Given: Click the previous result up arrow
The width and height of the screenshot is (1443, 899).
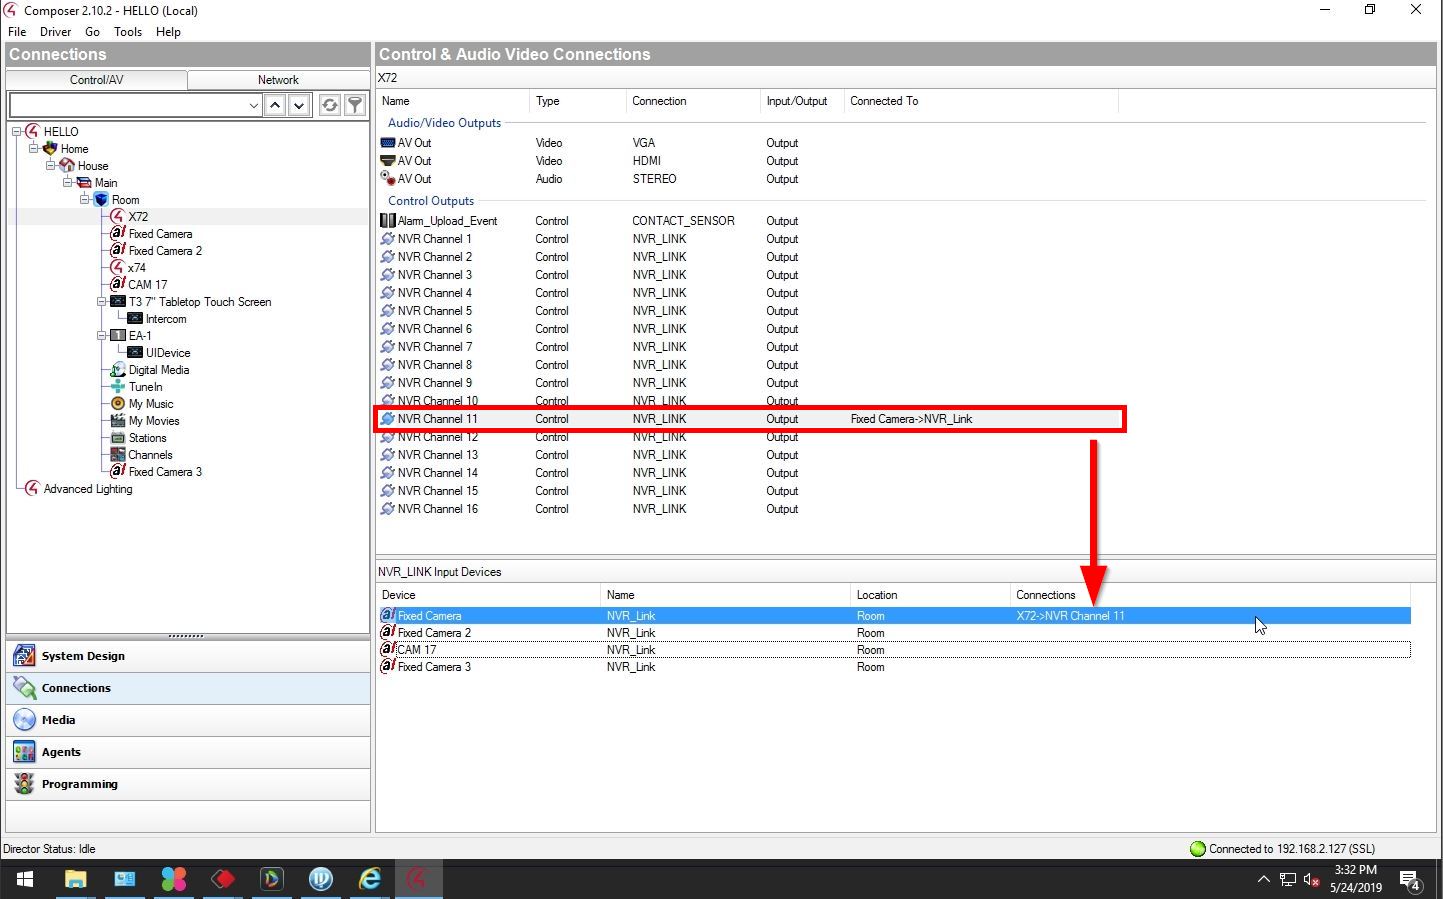Looking at the screenshot, I should 275,105.
